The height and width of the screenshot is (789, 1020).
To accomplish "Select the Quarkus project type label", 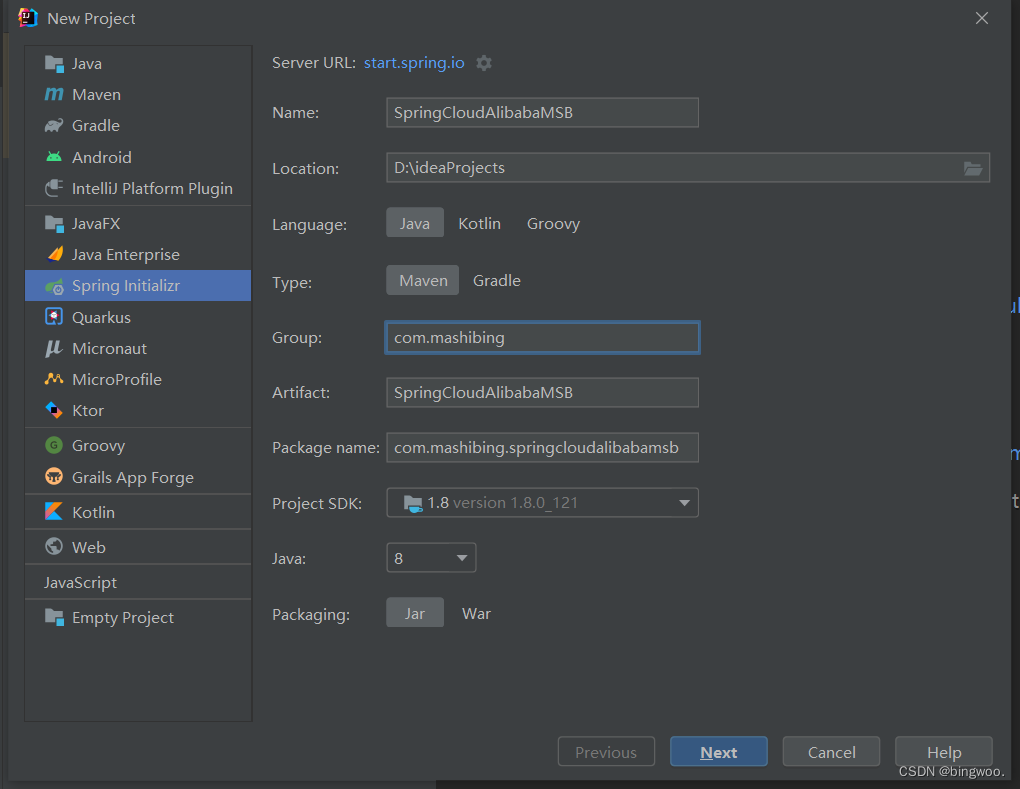I will click(x=101, y=317).
